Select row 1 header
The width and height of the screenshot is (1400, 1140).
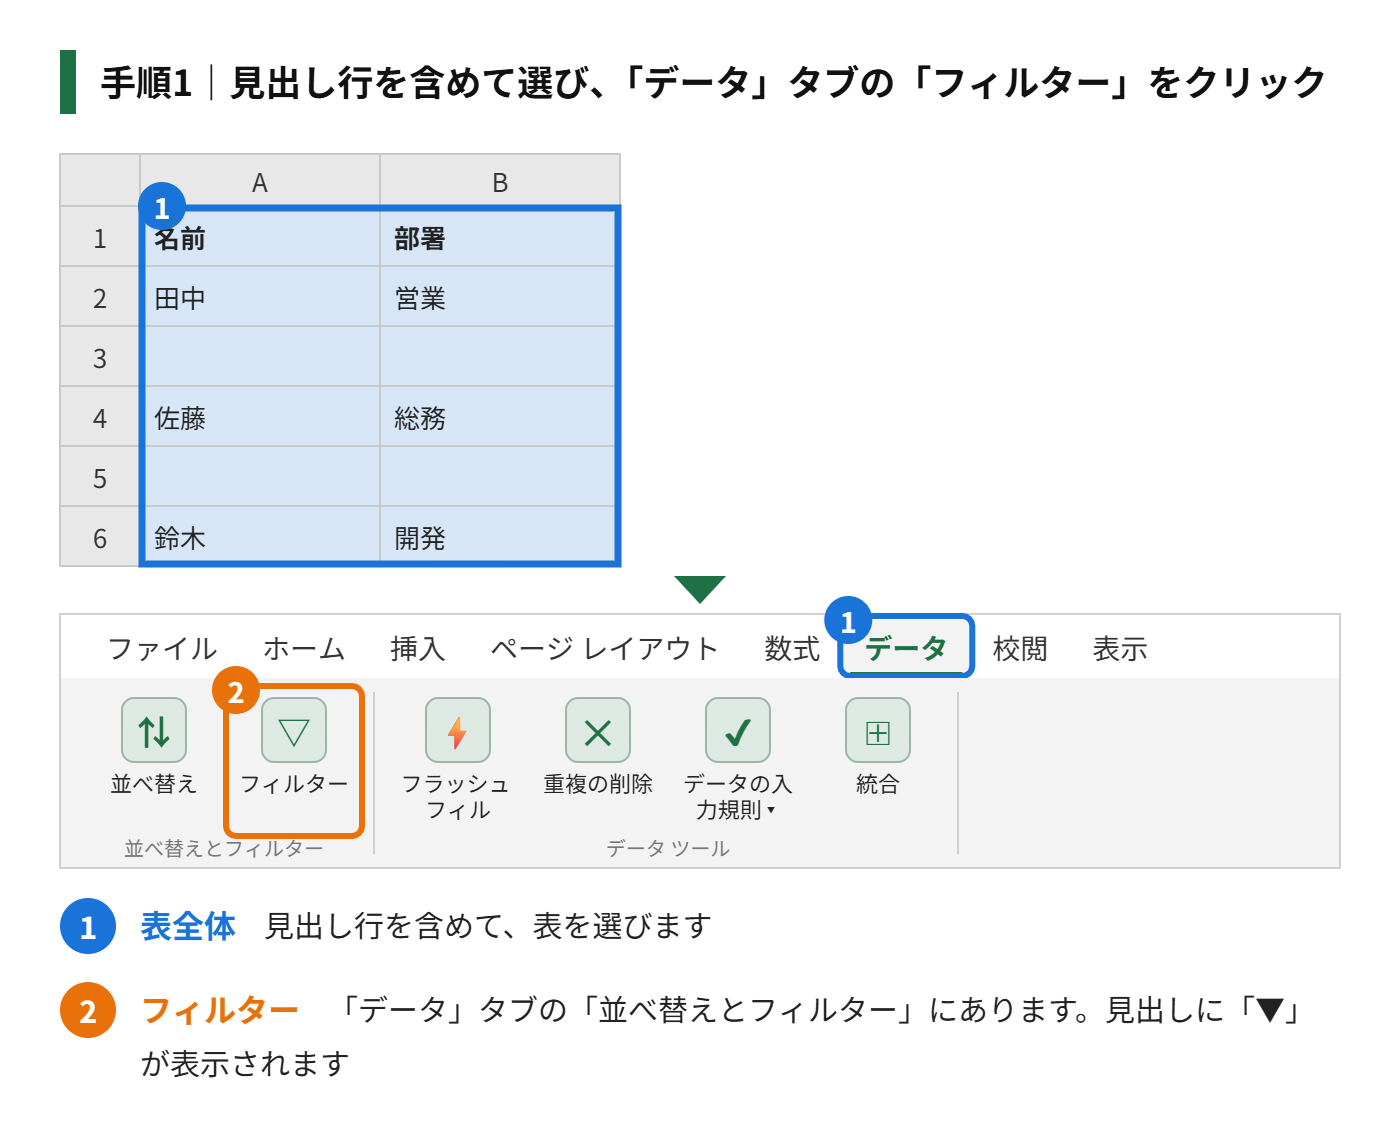pyautogui.click(x=100, y=237)
